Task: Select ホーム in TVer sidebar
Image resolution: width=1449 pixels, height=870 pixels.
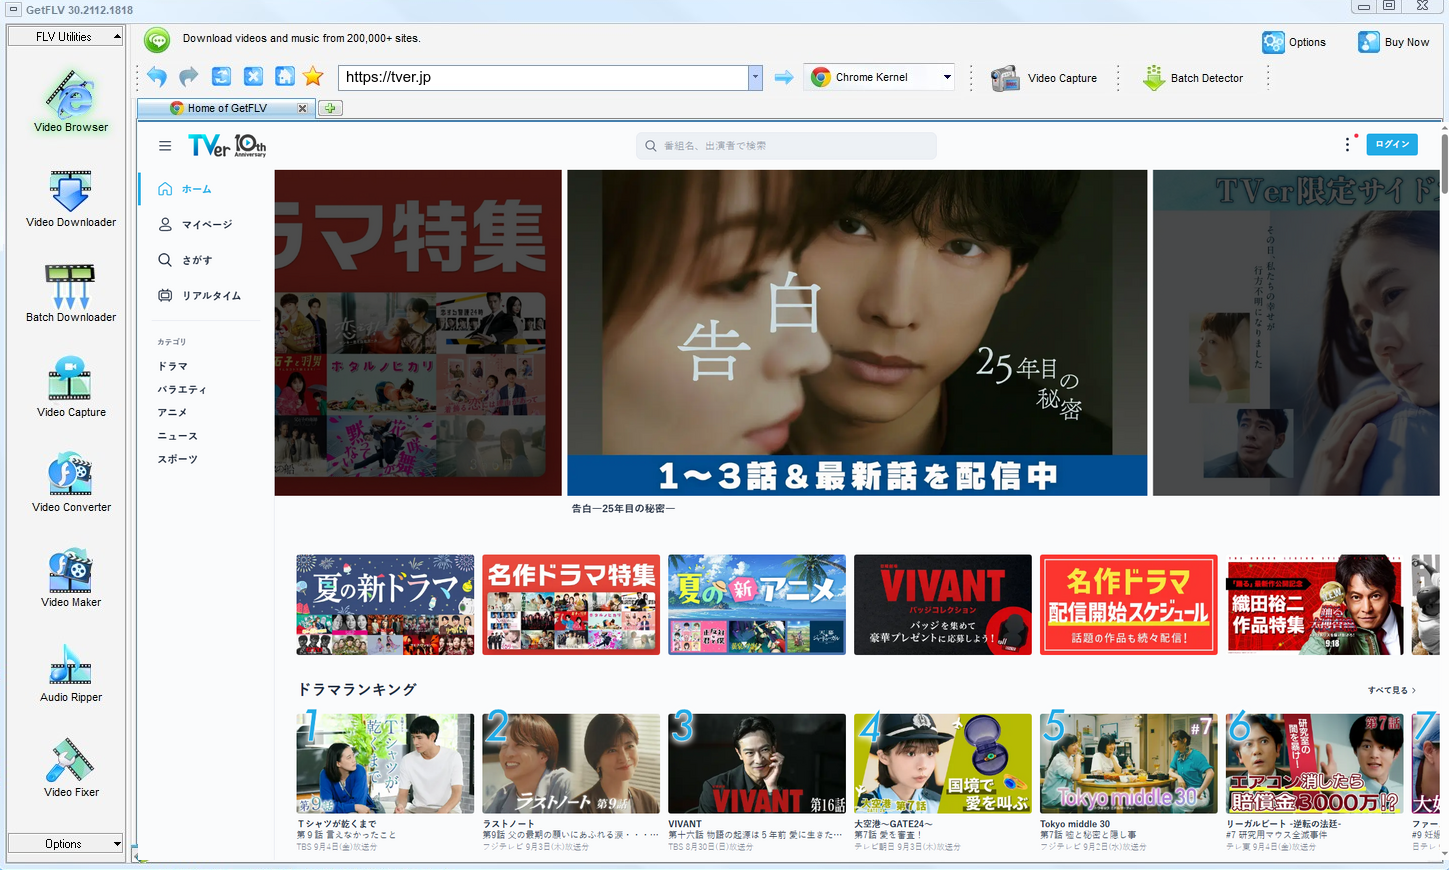Action: 198,189
